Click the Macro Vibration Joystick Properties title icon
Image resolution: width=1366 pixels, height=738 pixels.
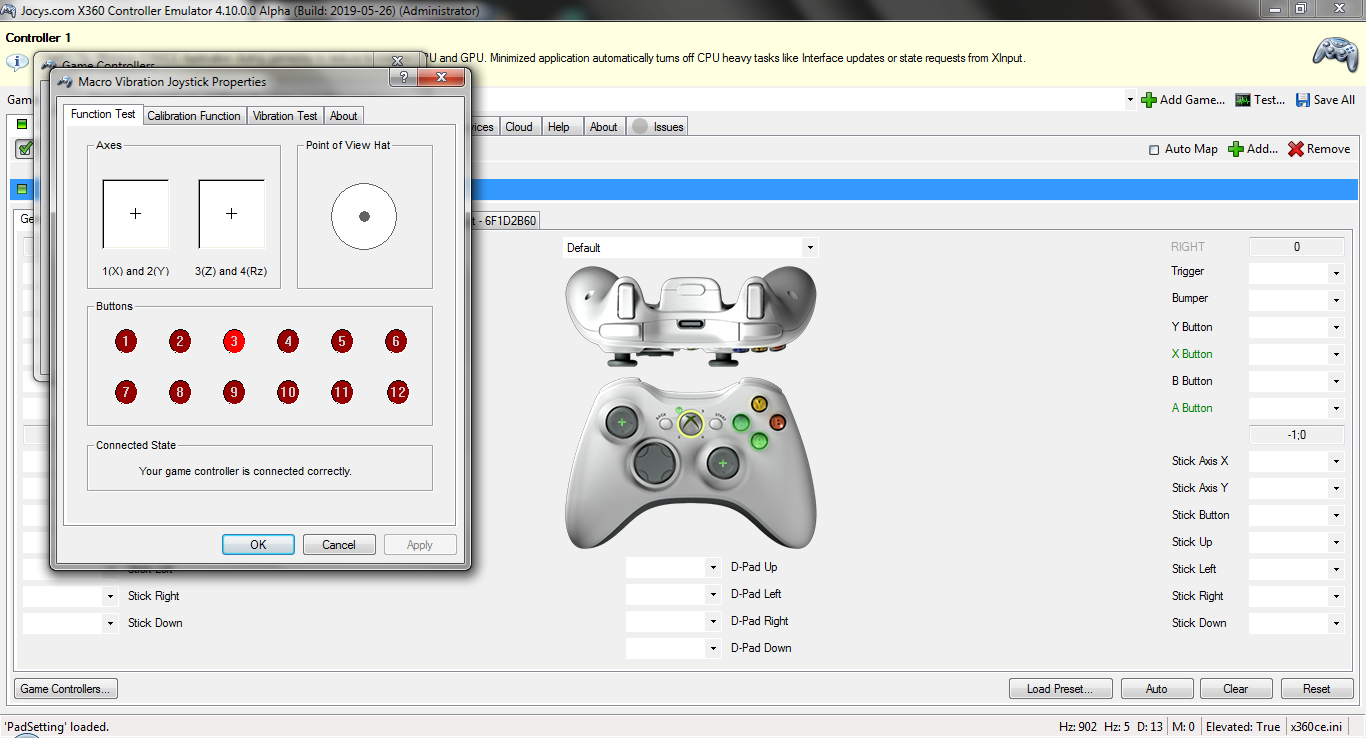65,82
